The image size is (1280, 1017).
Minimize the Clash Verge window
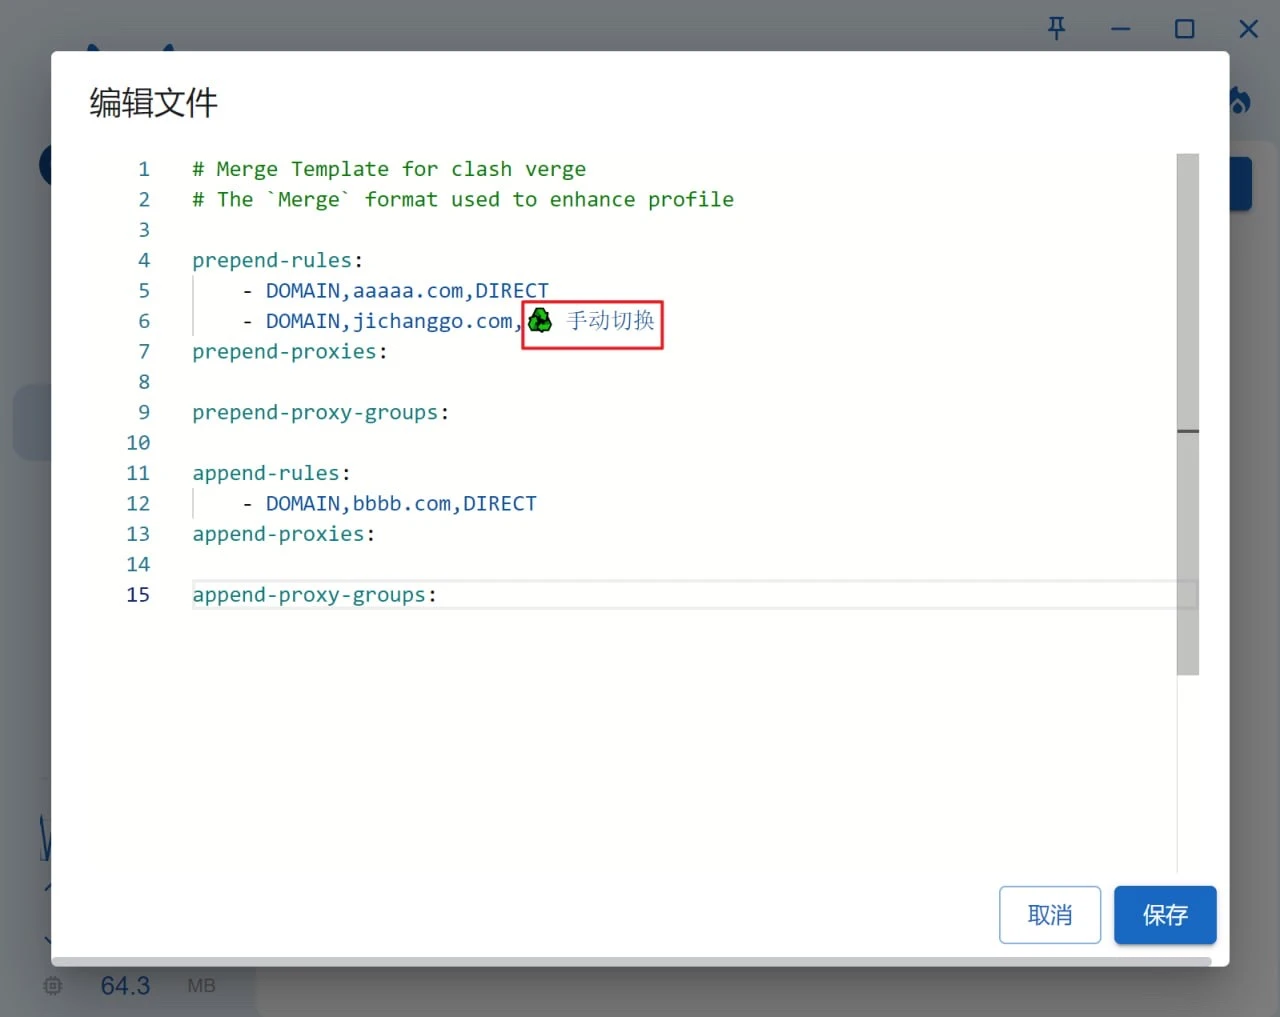click(1120, 29)
